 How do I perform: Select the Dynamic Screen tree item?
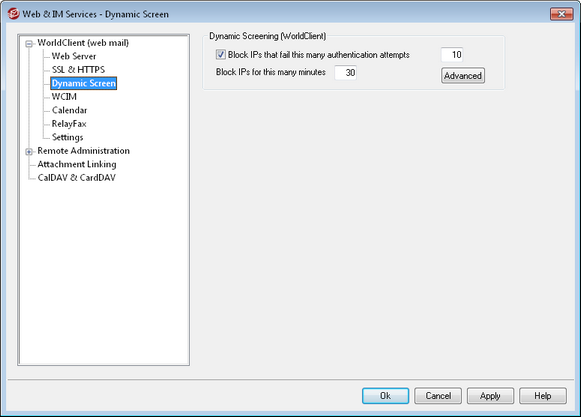click(83, 83)
